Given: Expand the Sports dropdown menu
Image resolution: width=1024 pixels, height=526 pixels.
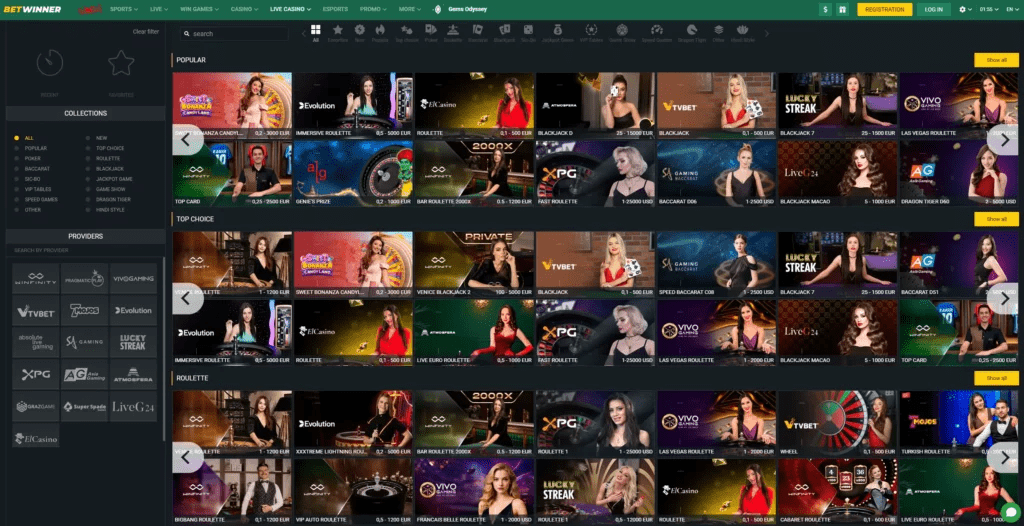Looking at the screenshot, I should point(122,9).
